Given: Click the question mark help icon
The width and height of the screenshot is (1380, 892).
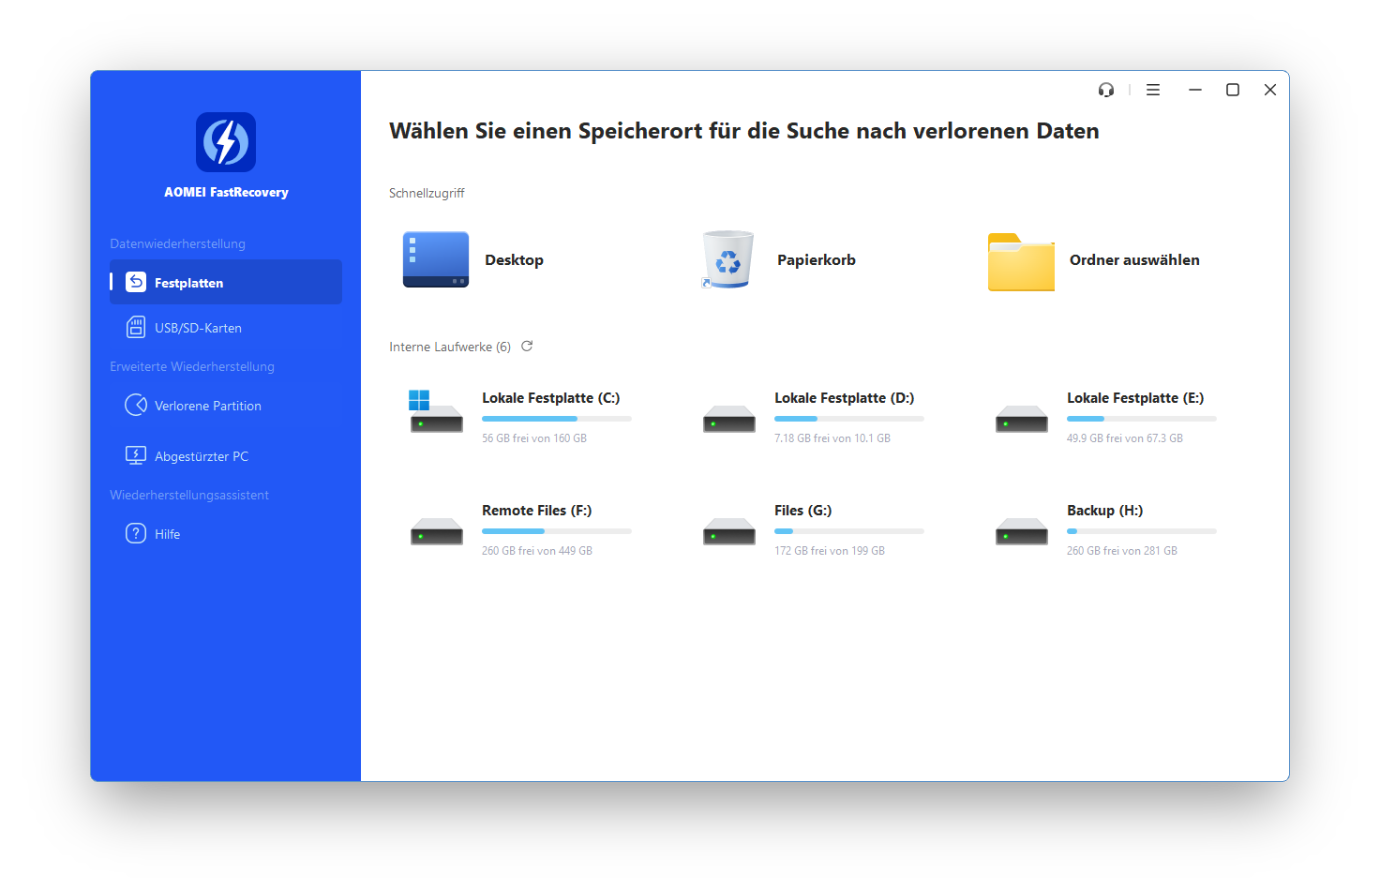Looking at the screenshot, I should pyautogui.click(x=136, y=533).
